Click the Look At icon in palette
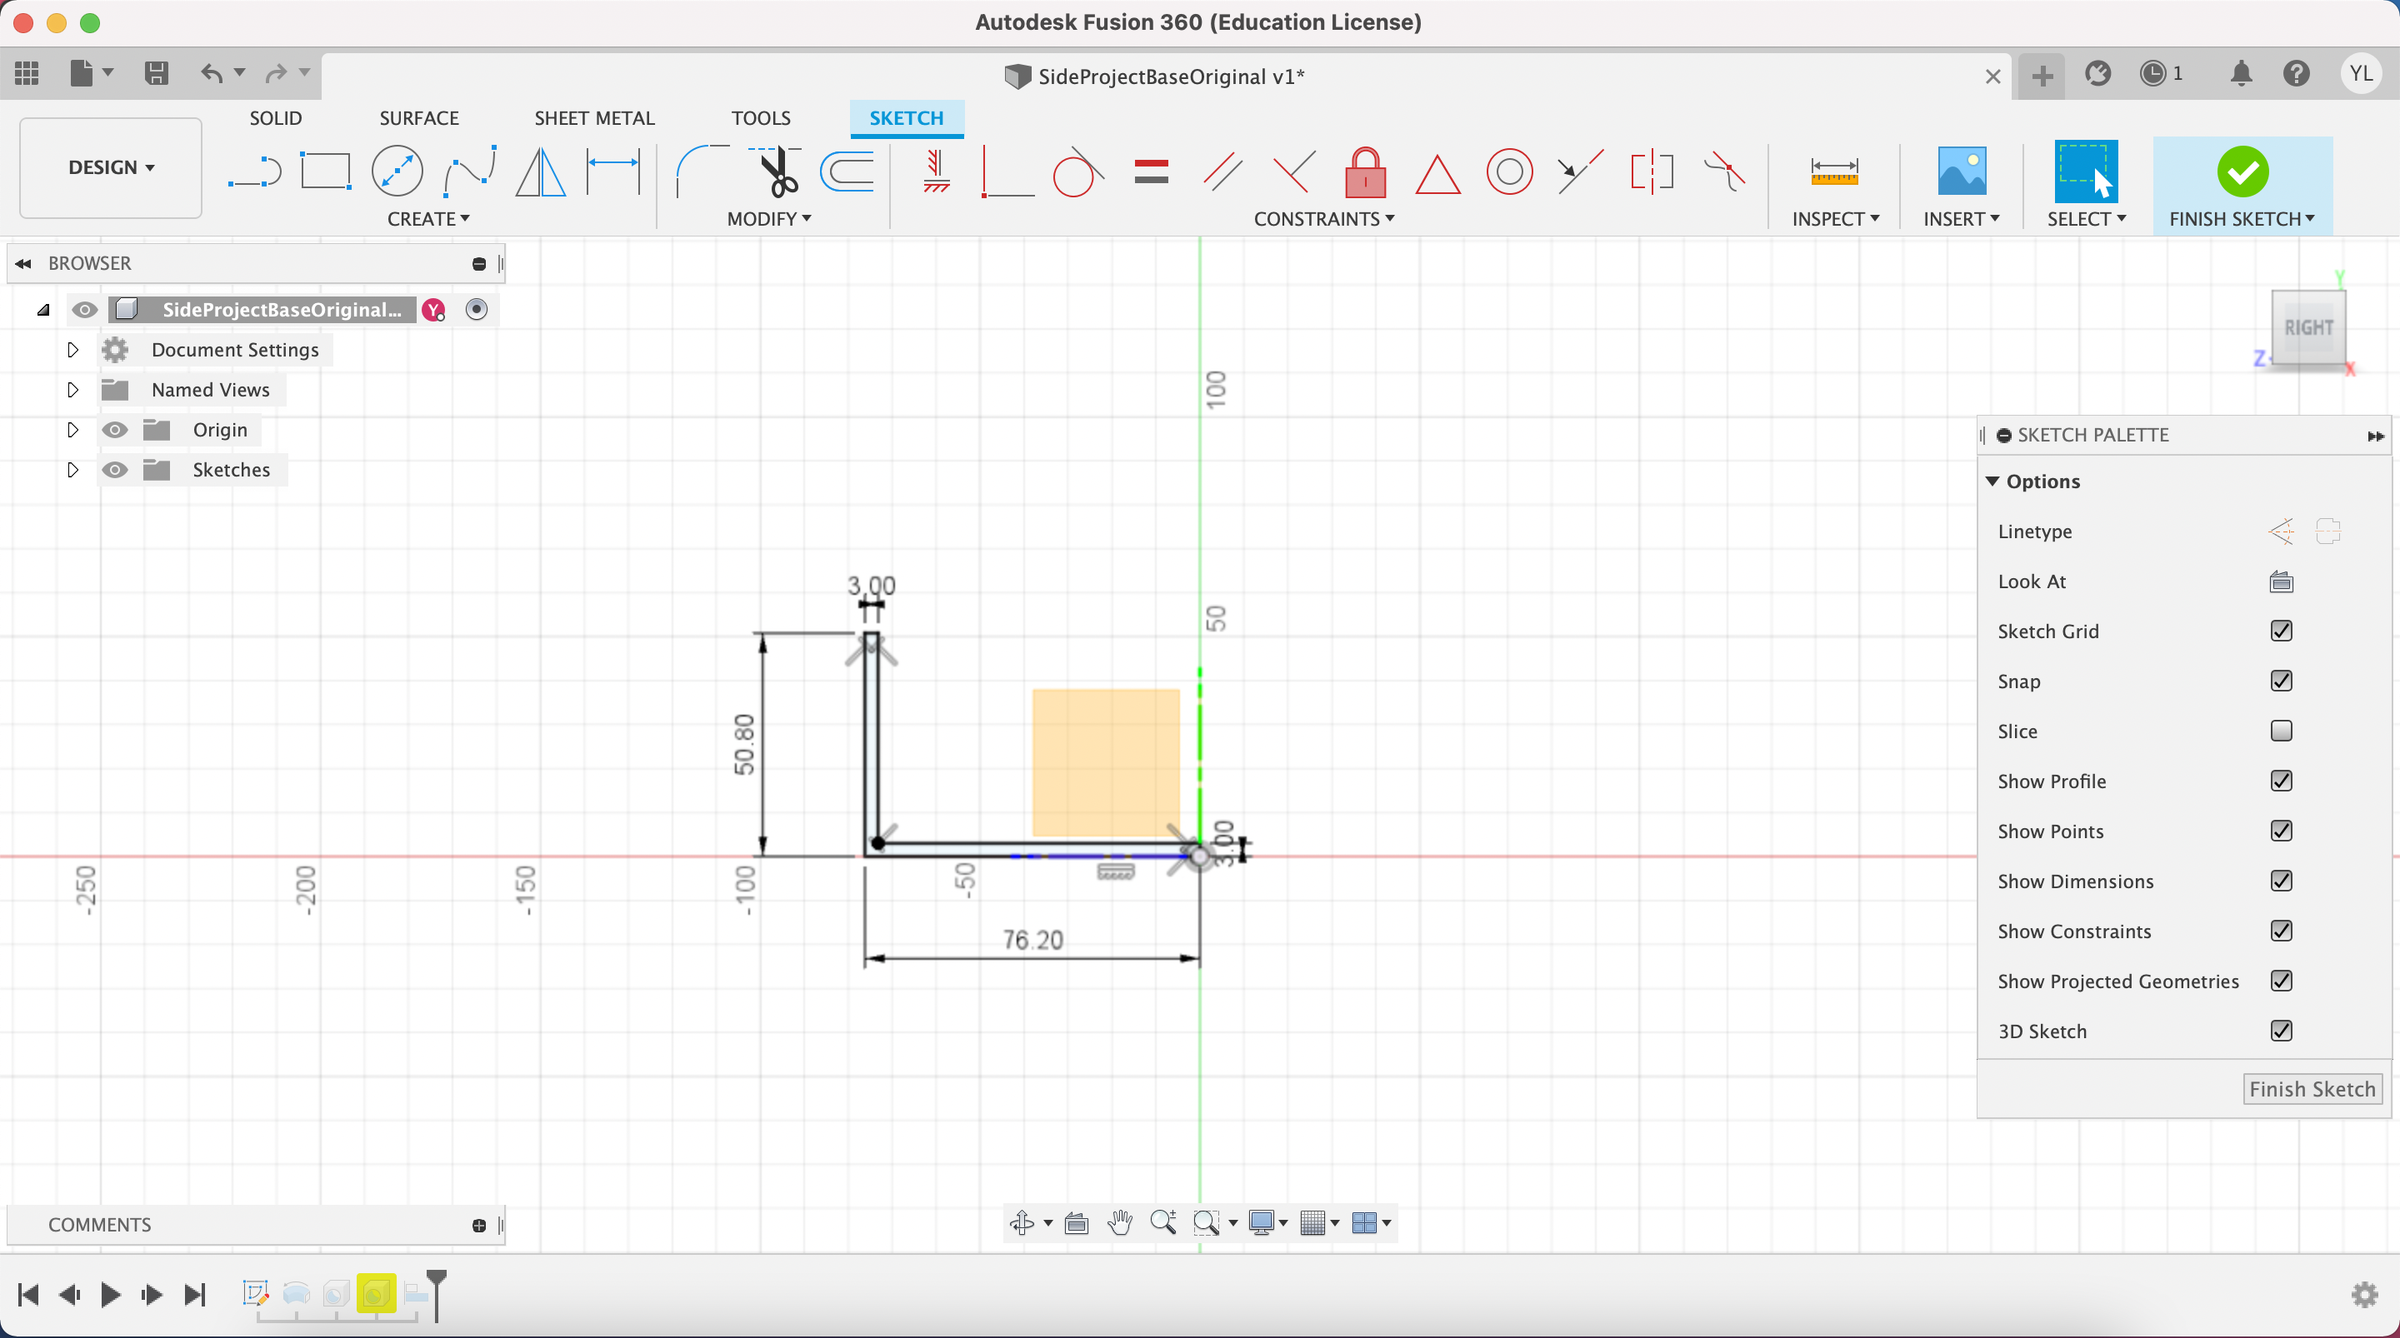 (2281, 582)
